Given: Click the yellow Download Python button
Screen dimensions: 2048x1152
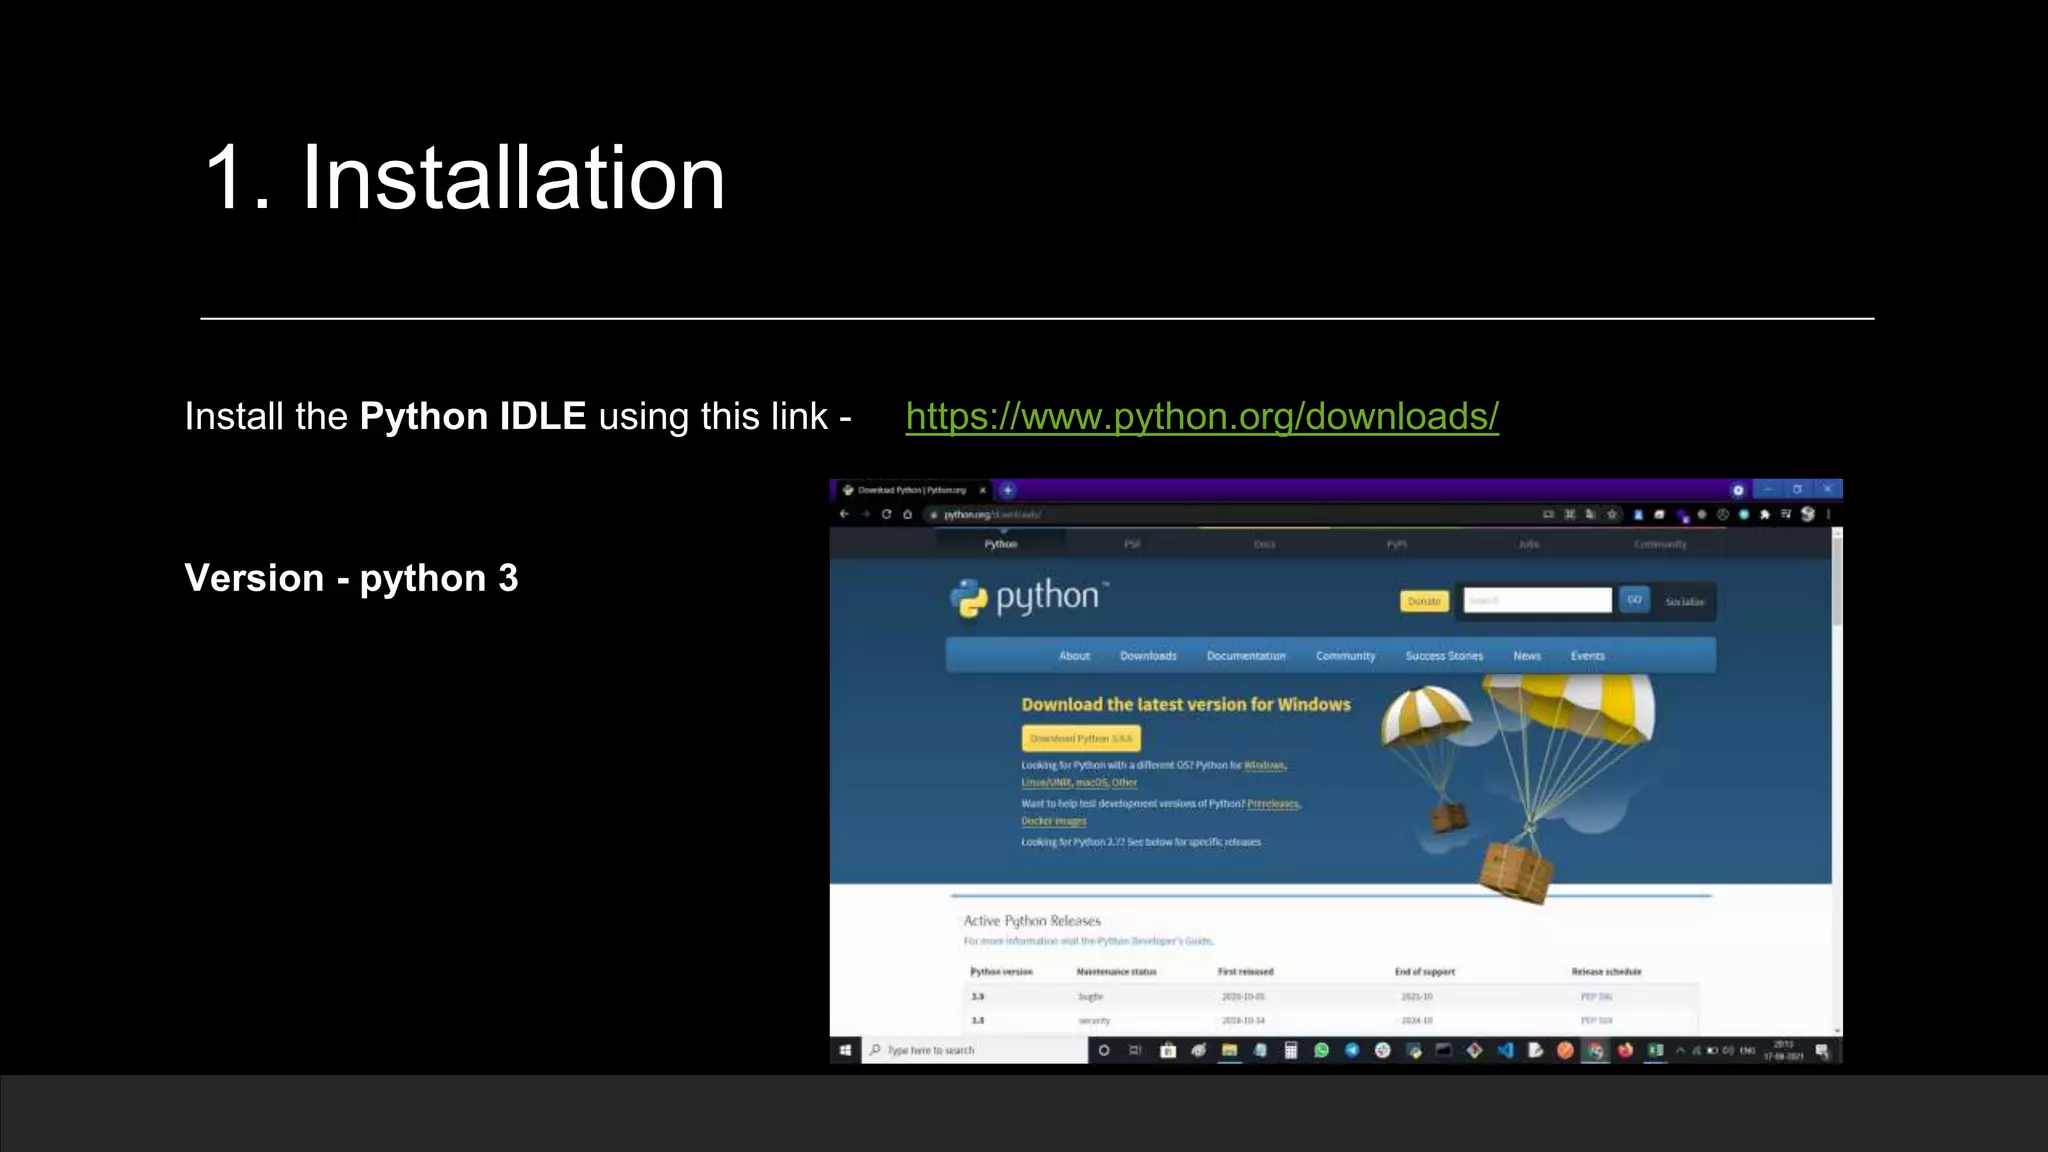Looking at the screenshot, I should click(1081, 738).
